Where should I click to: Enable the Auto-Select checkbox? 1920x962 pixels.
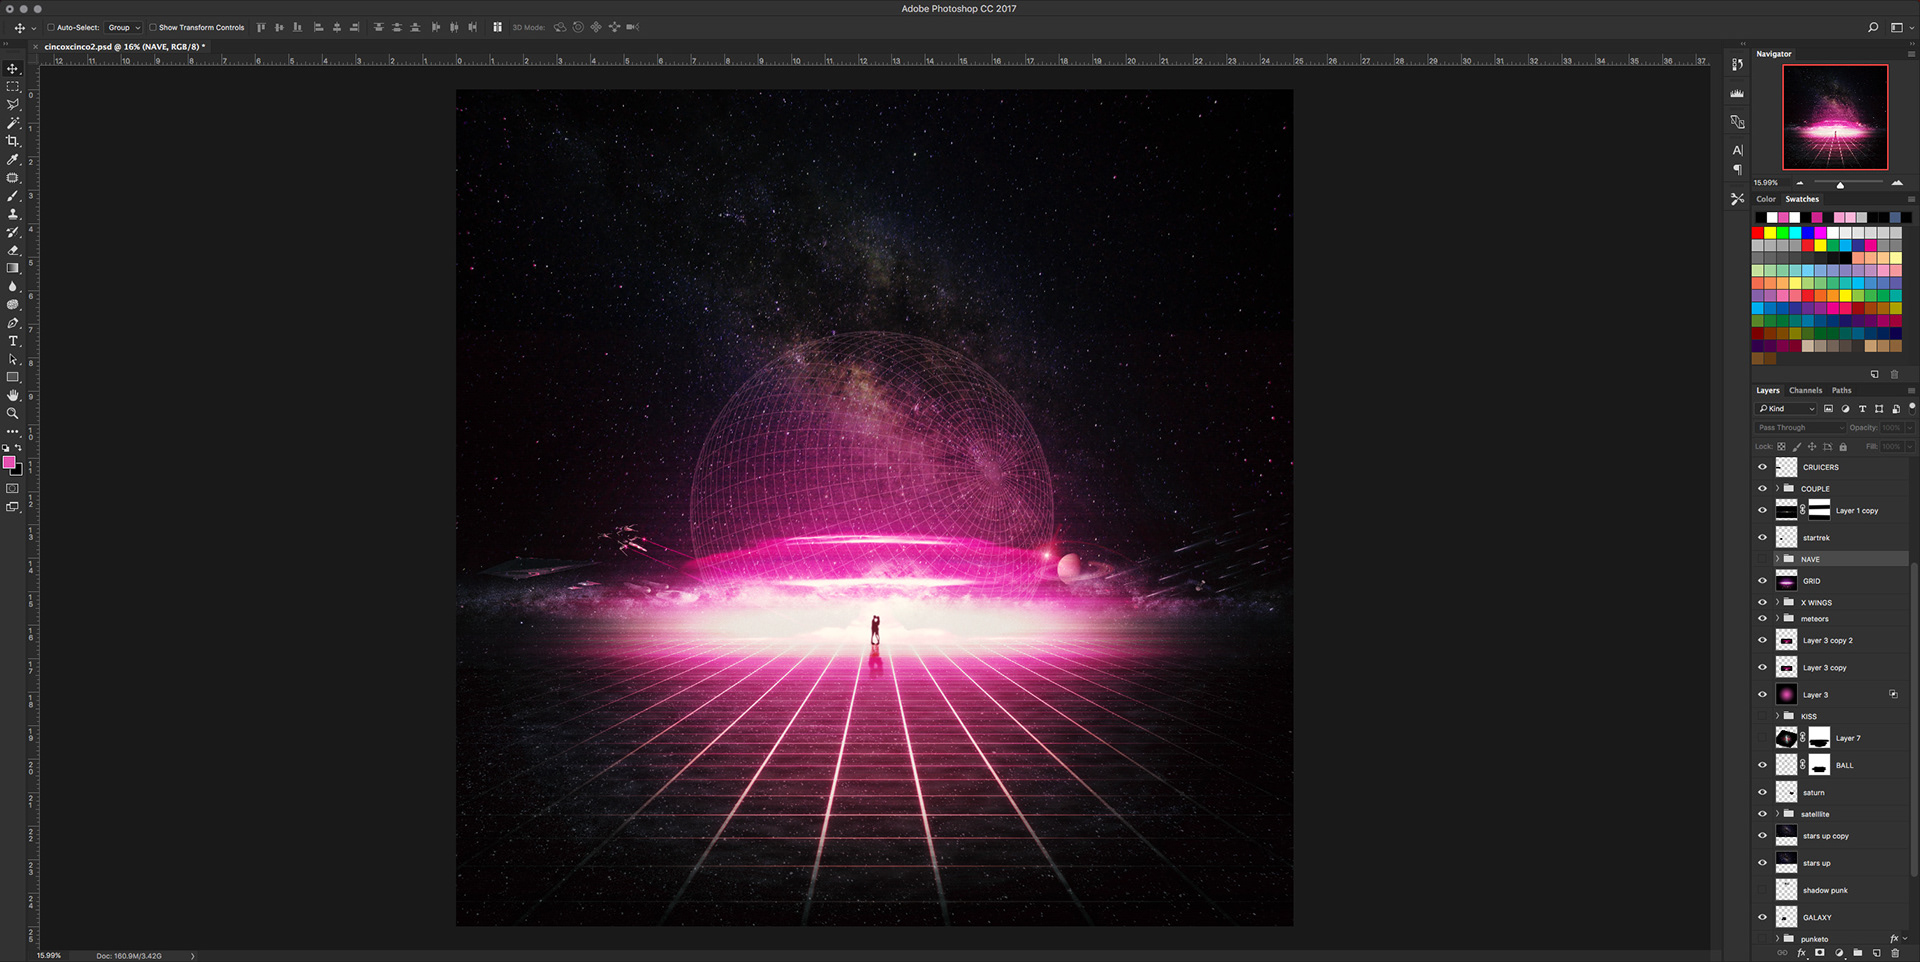coord(51,28)
